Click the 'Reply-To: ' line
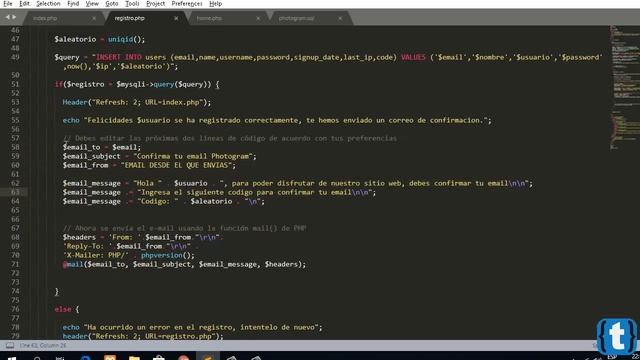Image resolution: width=640 pixels, height=360 pixels. 131,246
